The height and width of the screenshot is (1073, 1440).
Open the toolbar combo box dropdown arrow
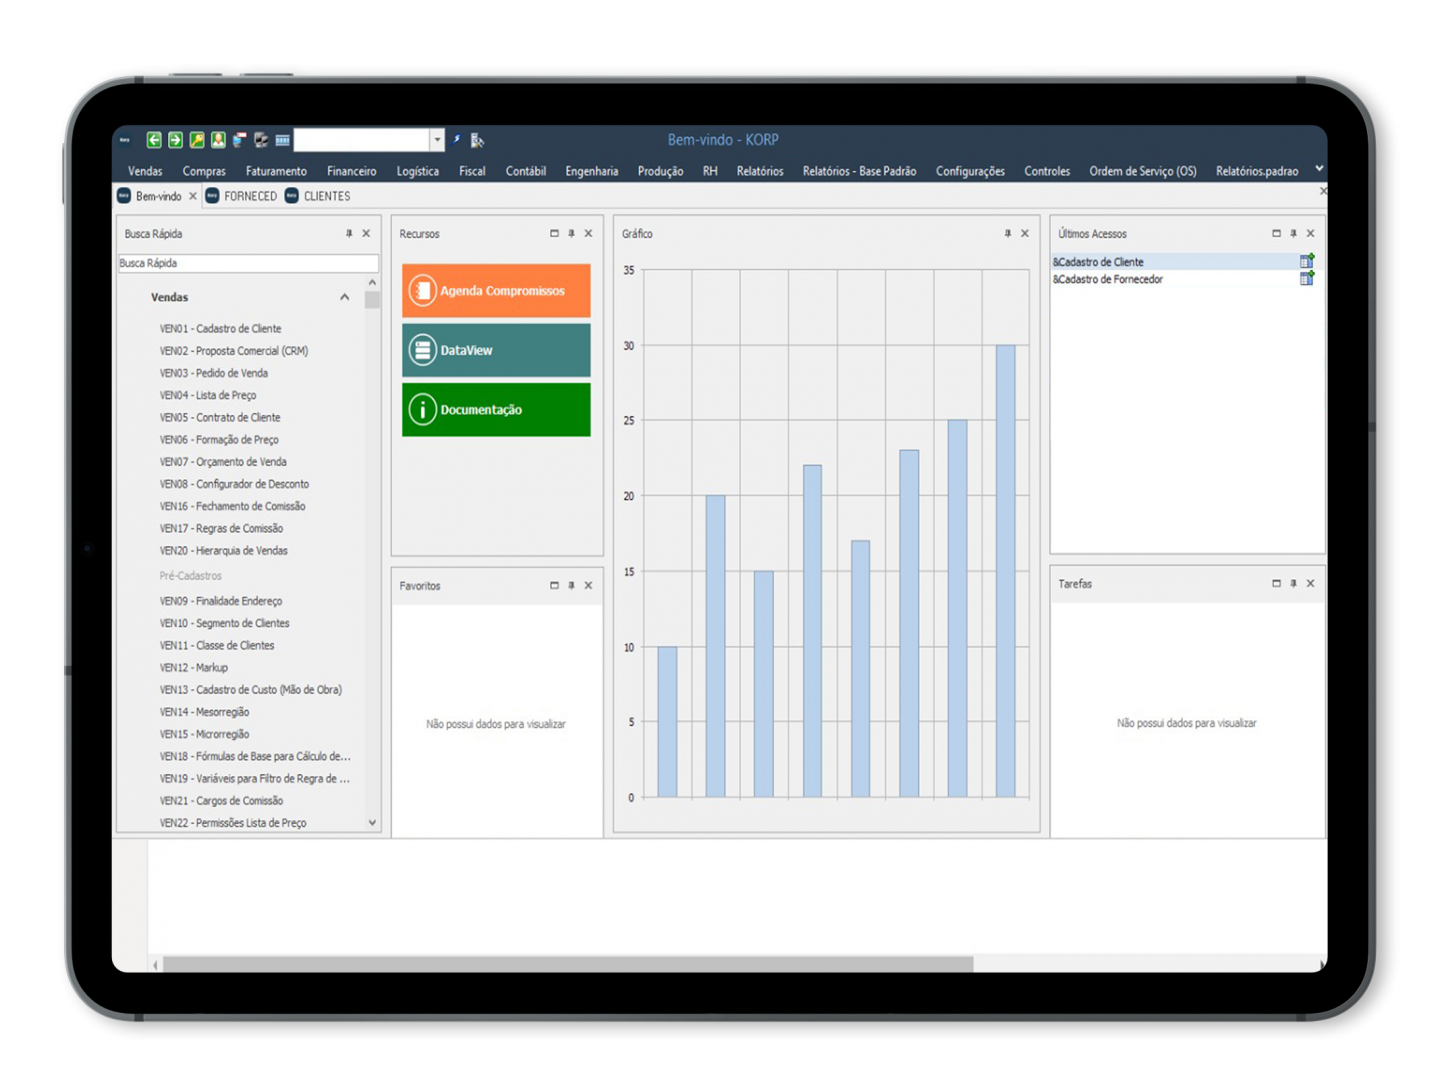pos(437,140)
